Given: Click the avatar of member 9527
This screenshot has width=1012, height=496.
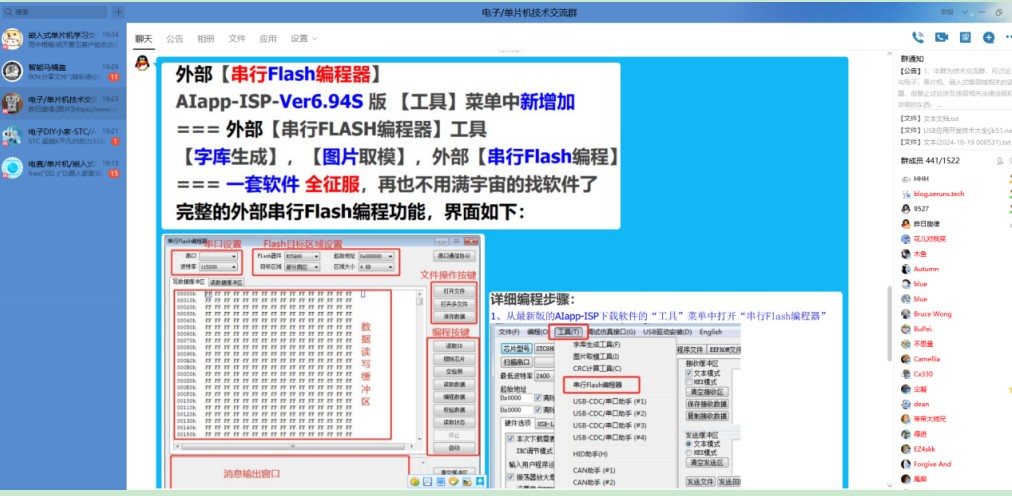Looking at the screenshot, I should pos(906,209).
